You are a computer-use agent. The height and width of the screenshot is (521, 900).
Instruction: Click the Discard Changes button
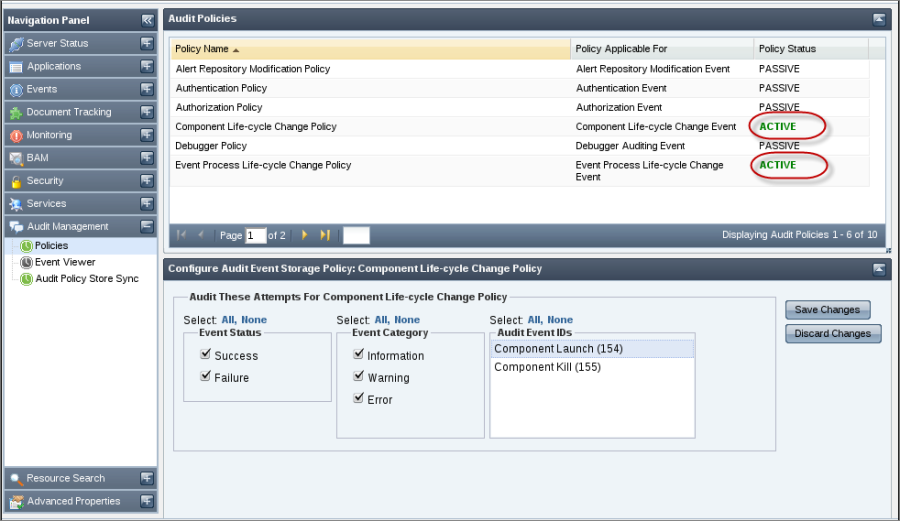pos(833,334)
